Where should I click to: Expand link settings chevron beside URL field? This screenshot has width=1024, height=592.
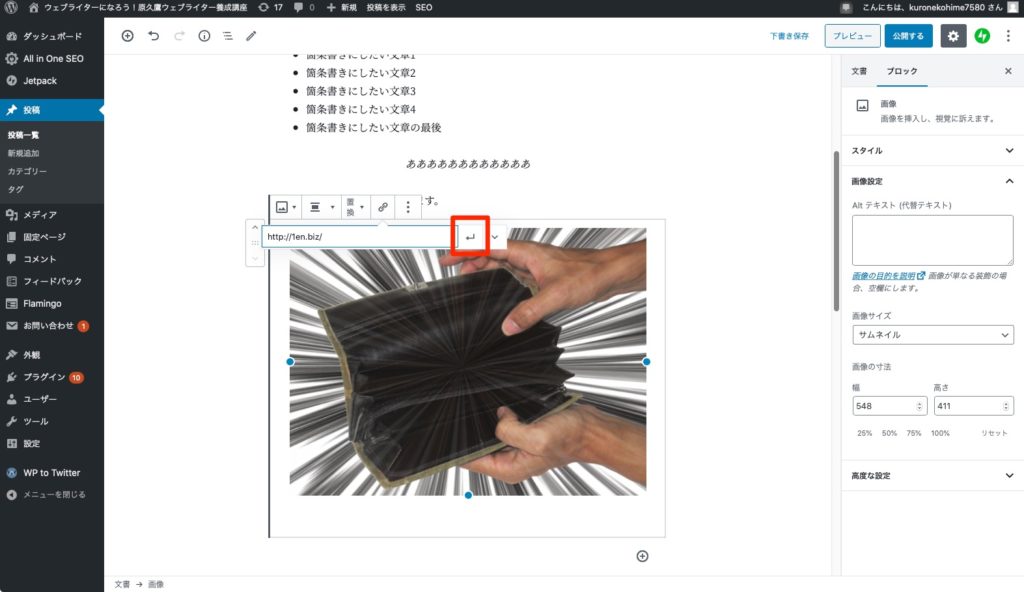point(495,237)
